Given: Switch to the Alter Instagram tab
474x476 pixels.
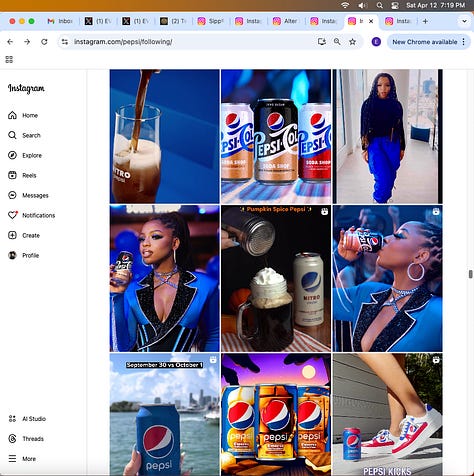Looking at the screenshot, I should tap(286, 21).
